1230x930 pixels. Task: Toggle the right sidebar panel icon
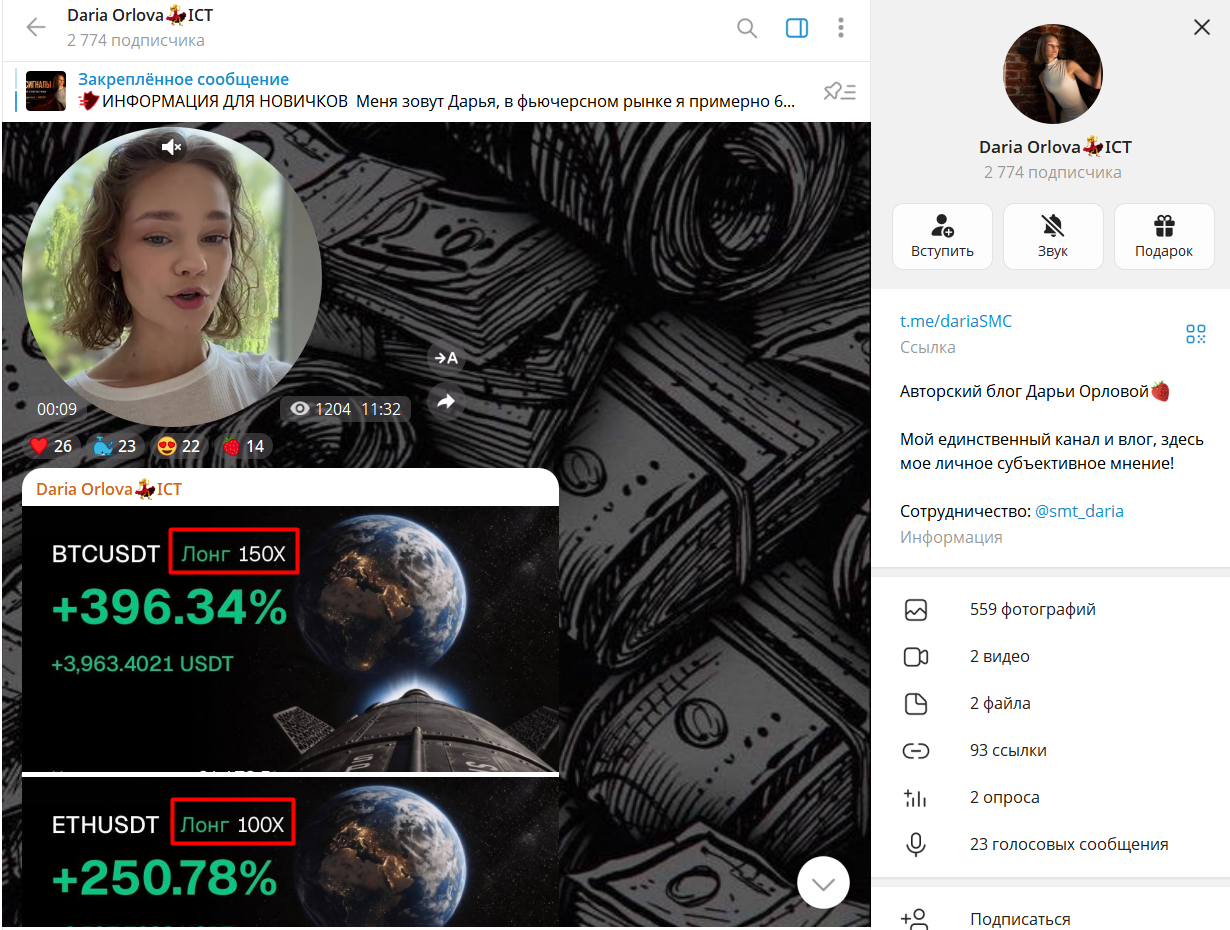(797, 28)
